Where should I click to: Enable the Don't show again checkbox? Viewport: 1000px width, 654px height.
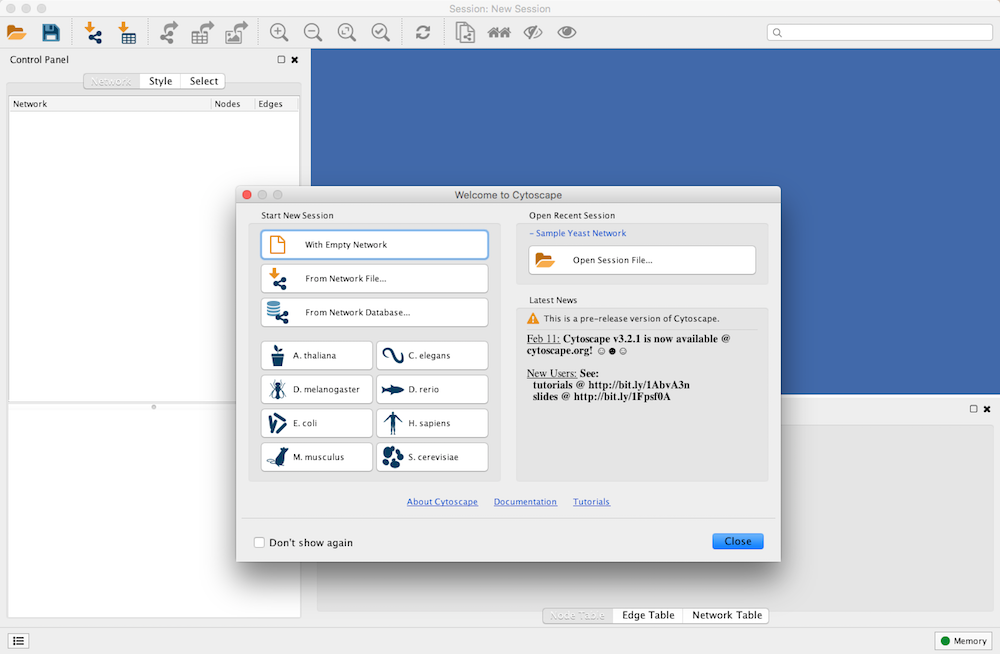260,543
